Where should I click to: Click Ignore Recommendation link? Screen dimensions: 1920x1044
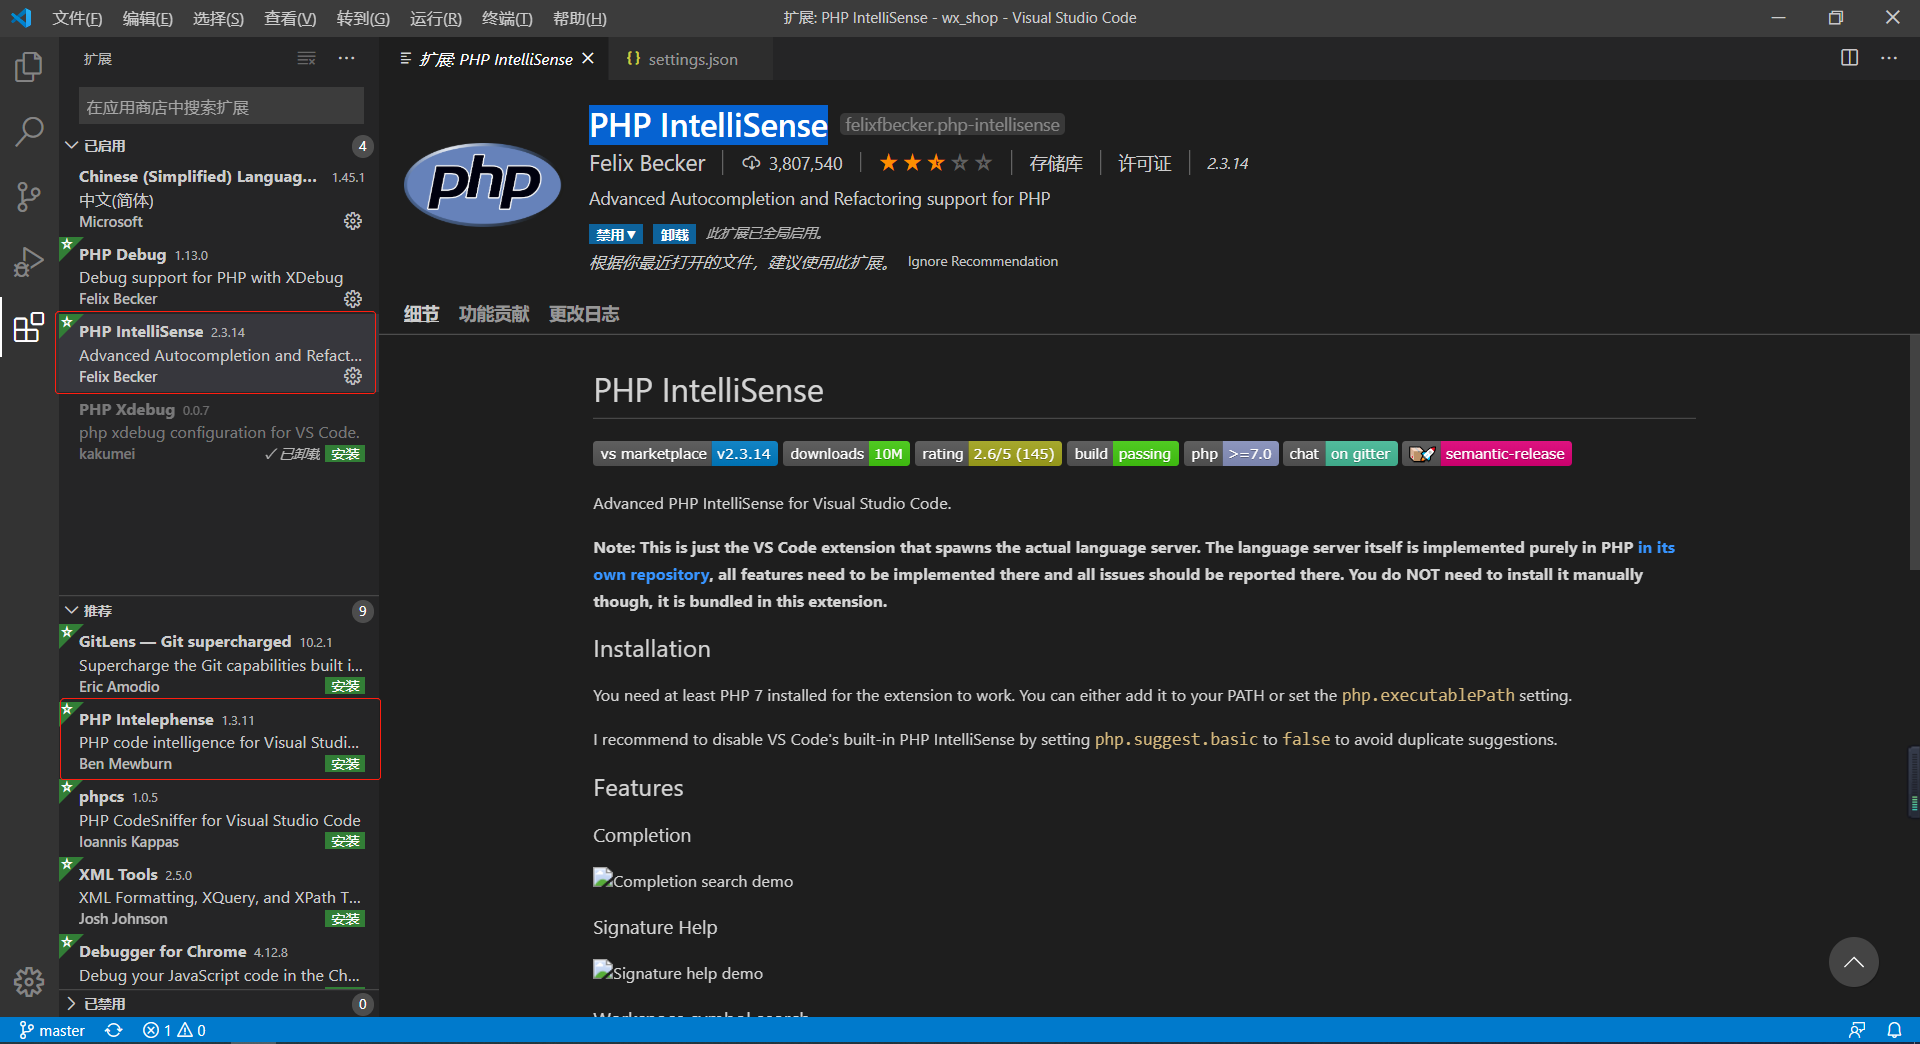click(x=982, y=262)
